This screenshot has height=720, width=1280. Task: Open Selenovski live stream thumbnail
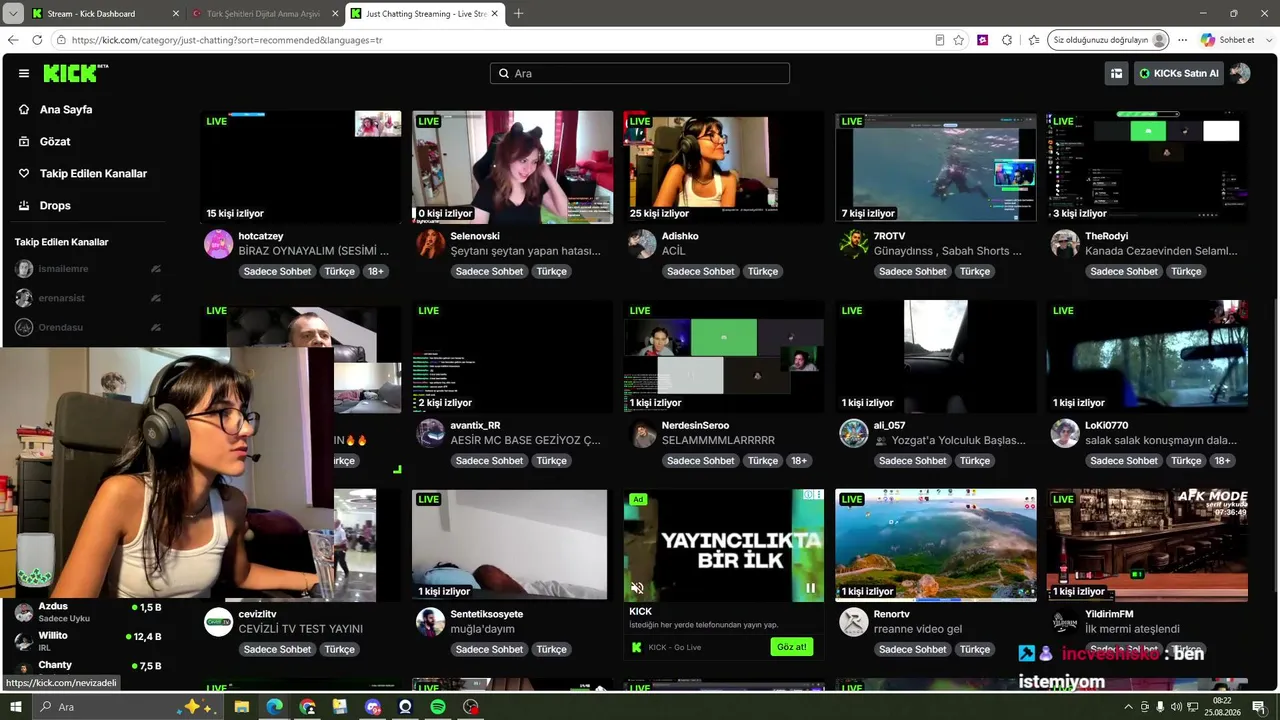(x=512, y=167)
